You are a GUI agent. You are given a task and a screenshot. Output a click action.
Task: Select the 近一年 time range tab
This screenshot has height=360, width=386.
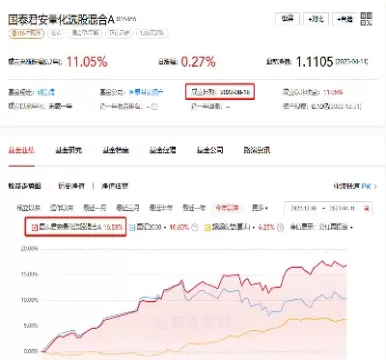click(x=194, y=208)
